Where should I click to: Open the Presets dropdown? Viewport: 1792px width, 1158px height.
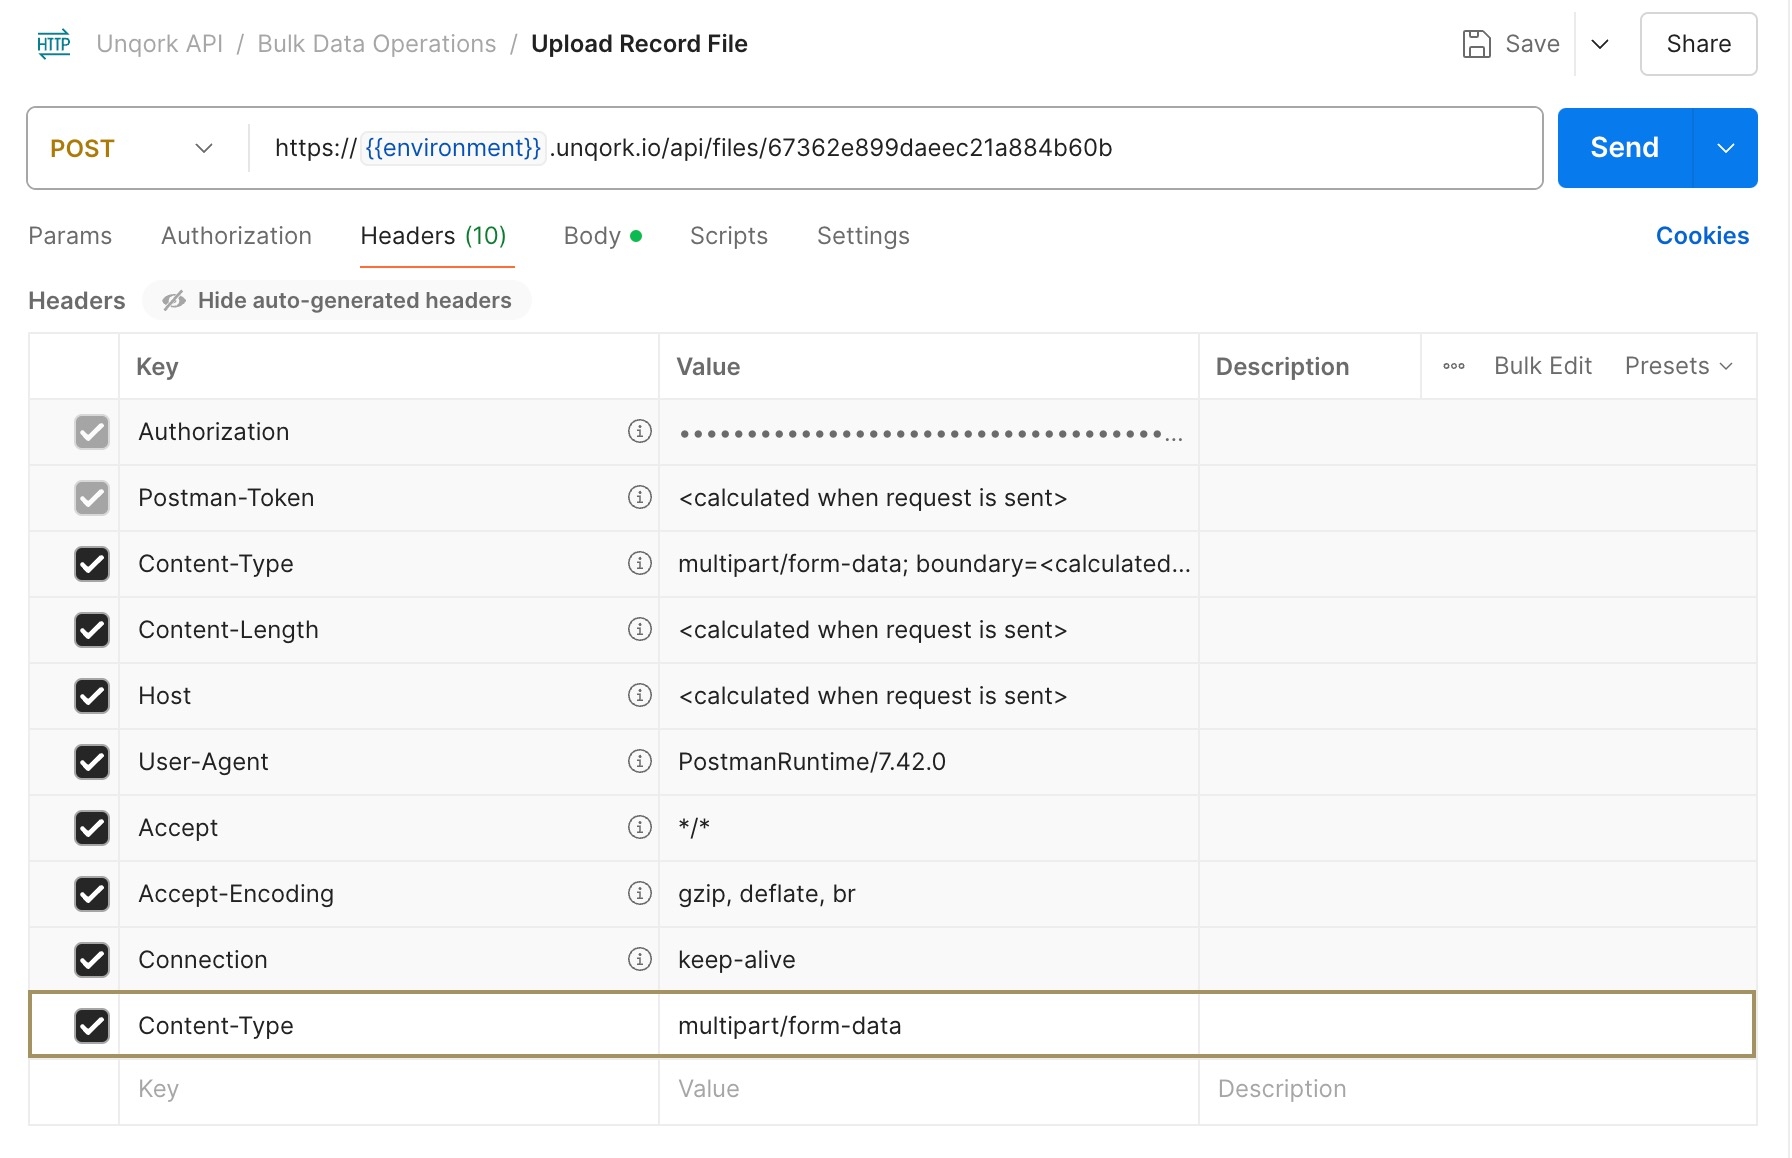(1679, 366)
